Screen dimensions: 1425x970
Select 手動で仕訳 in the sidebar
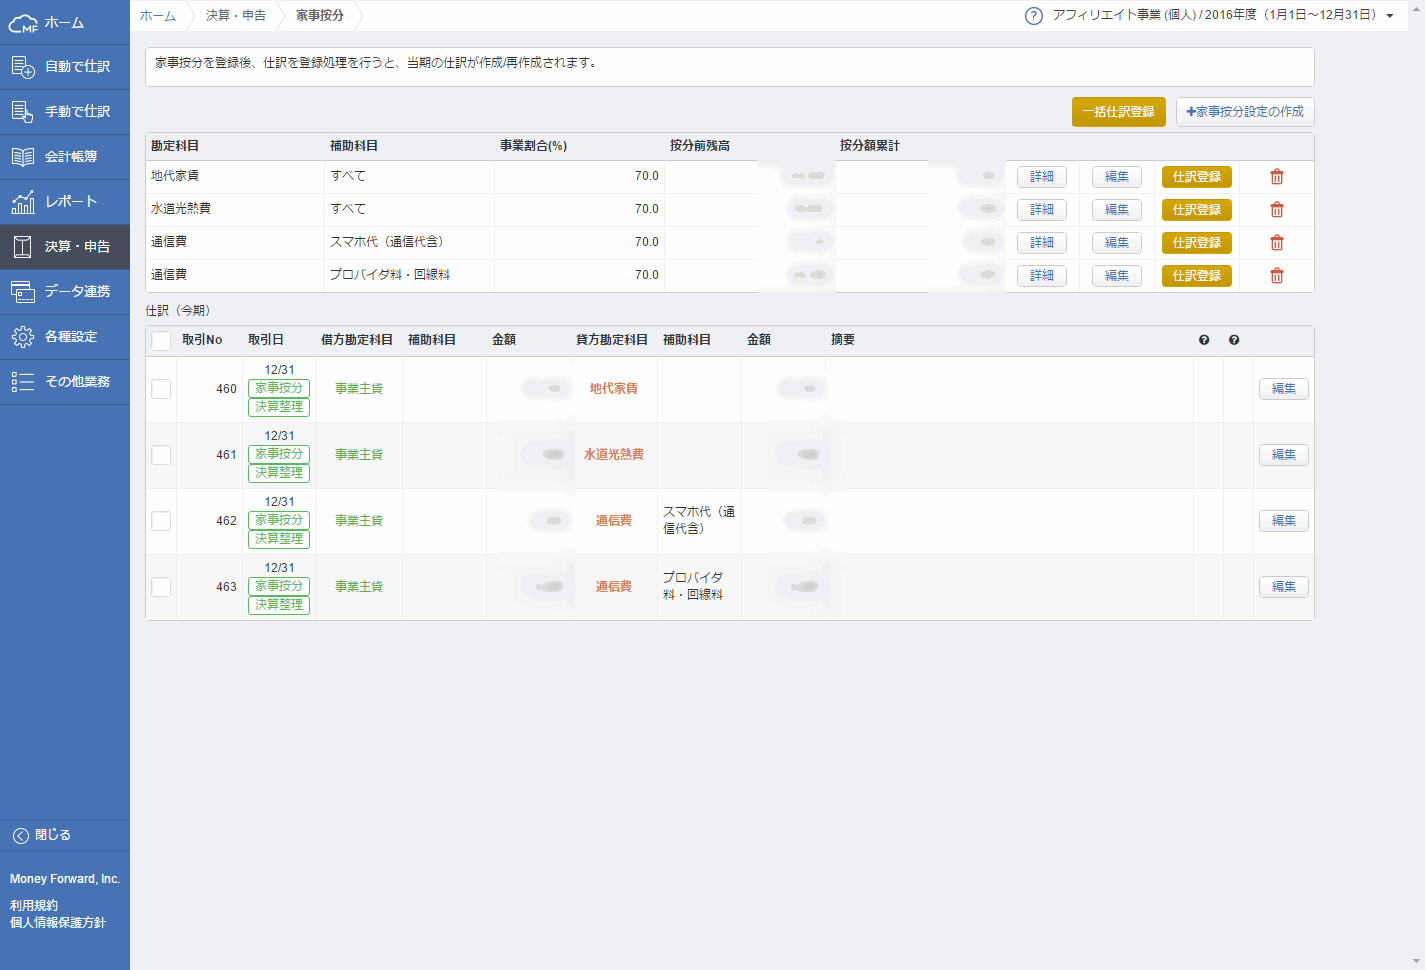click(65, 112)
